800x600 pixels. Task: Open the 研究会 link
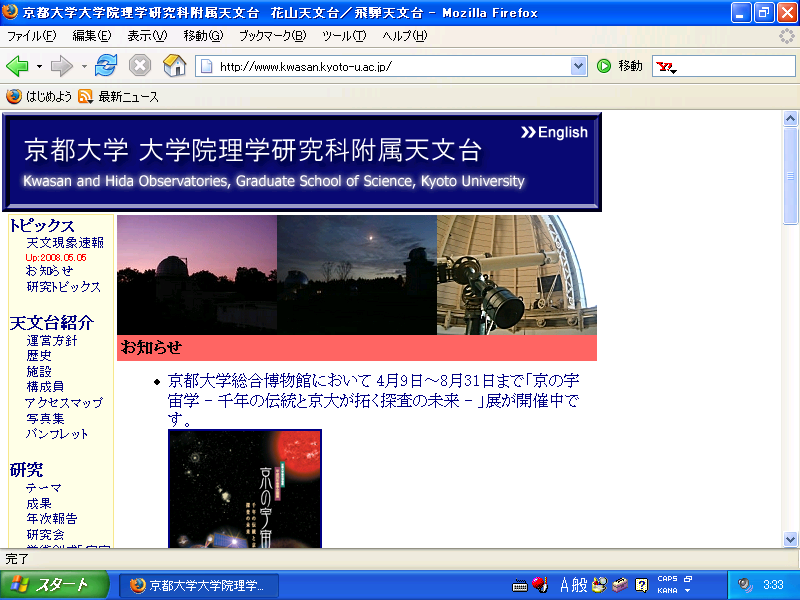(45, 535)
